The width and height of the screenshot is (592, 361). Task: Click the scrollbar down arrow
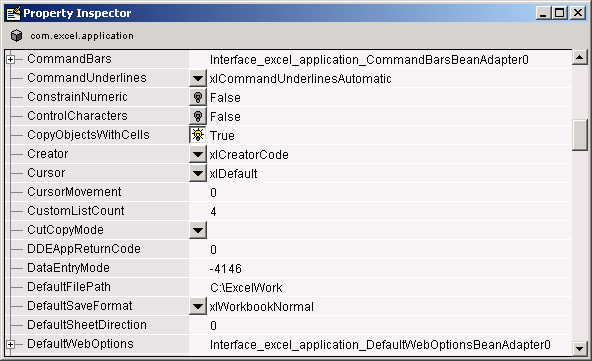tap(580, 348)
